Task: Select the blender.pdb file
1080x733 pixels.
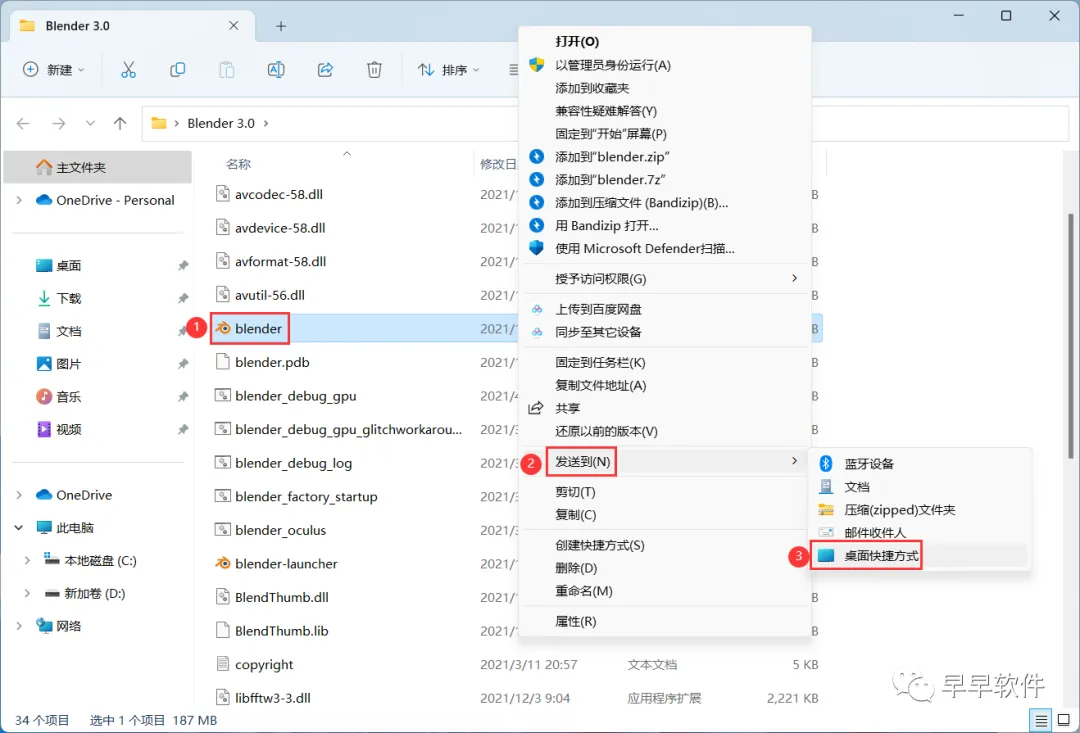Action: click(x=272, y=362)
